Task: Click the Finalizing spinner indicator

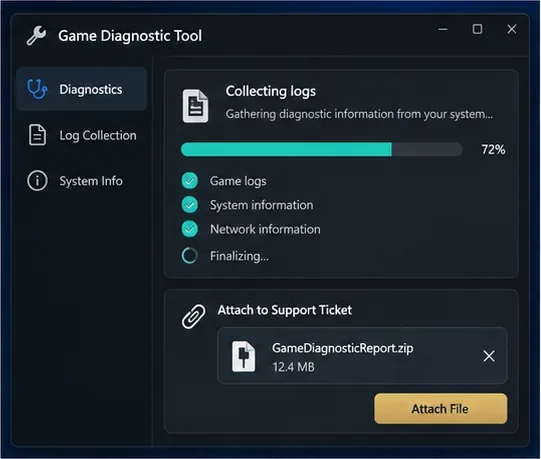Action: pos(189,256)
